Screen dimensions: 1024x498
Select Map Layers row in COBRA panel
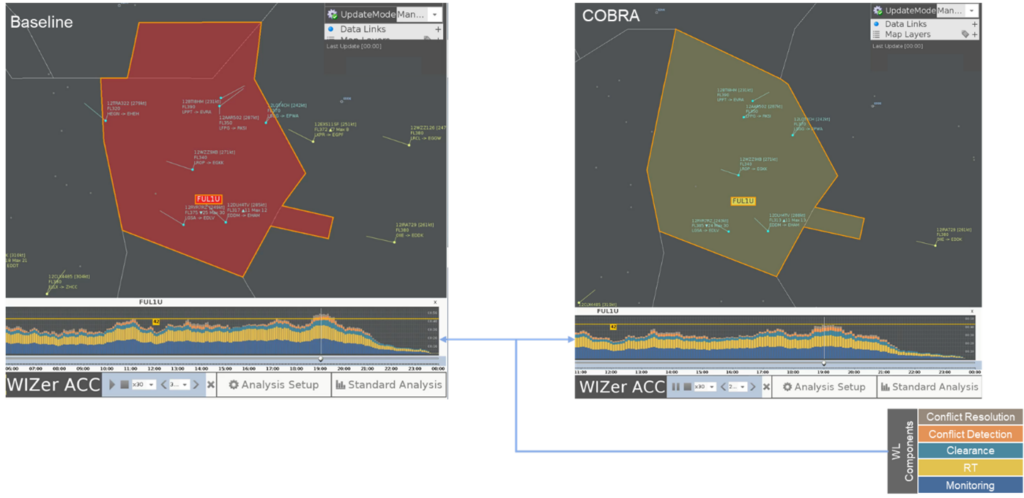coord(925,35)
